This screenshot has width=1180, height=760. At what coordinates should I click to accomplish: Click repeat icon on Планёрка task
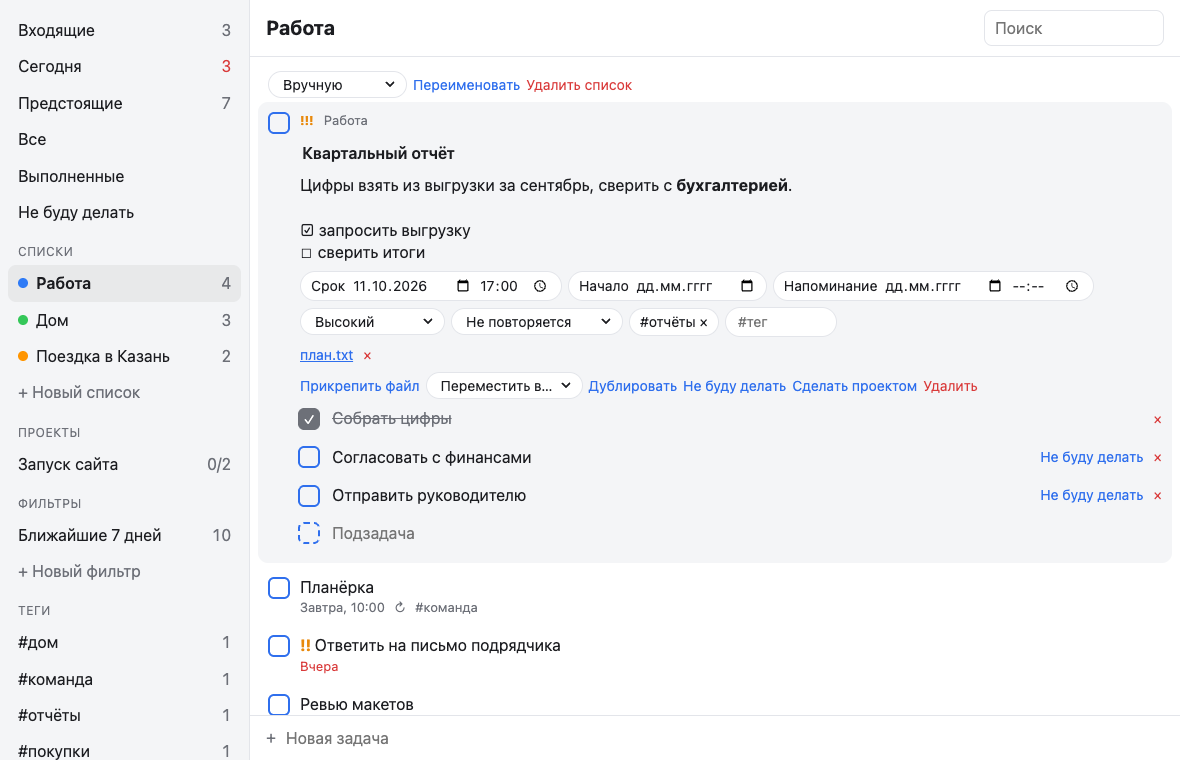pyautogui.click(x=400, y=607)
